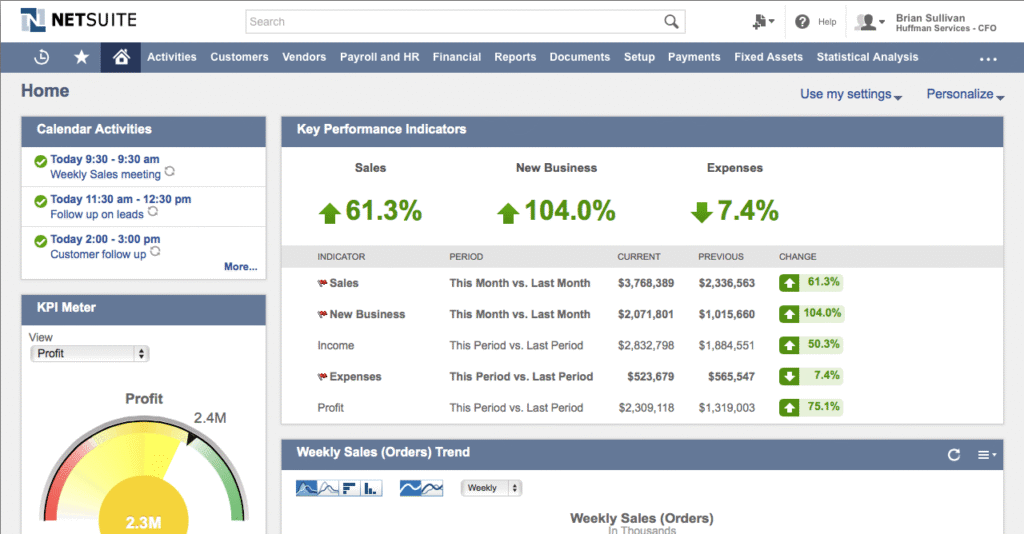This screenshot has width=1024, height=534.
Task: Select the horizontal bar chart type
Action: pos(350,488)
